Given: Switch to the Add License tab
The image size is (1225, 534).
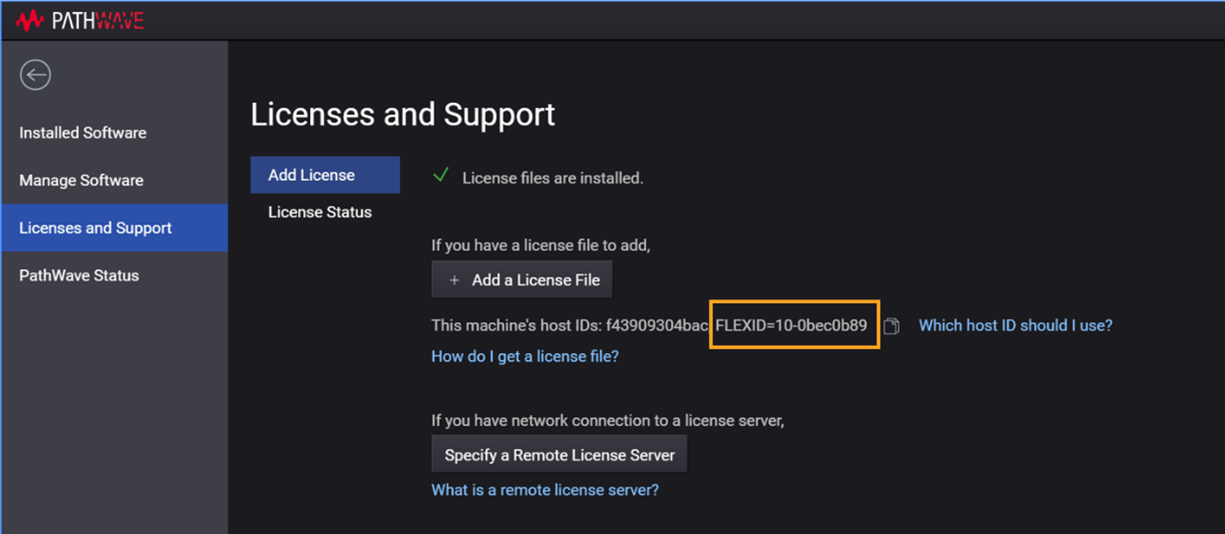Looking at the screenshot, I should pyautogui.click(x=311, y=175).
